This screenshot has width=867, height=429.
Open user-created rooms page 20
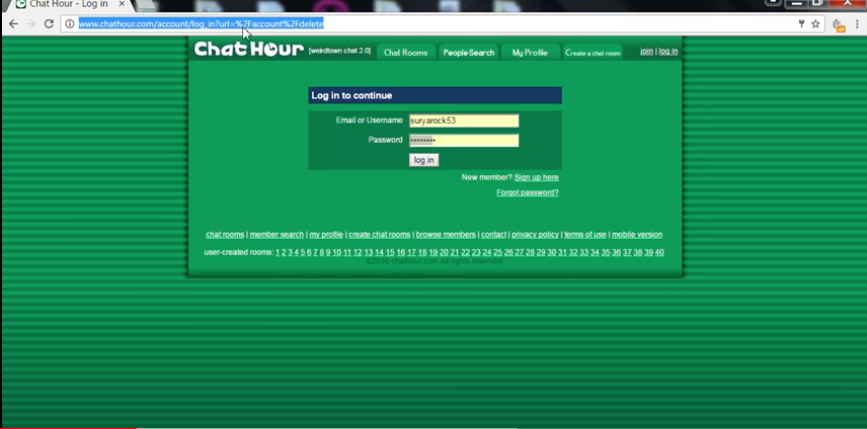click(444, 253)
